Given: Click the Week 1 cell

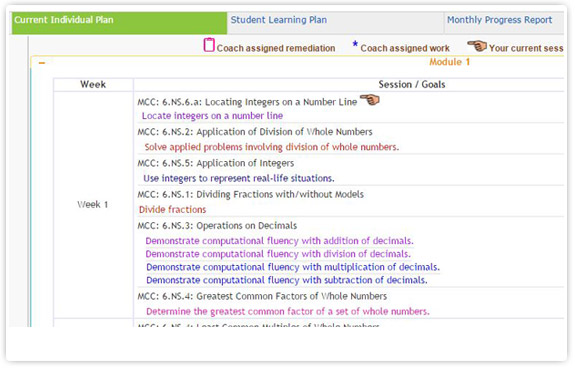Looking at the screenshot, I should 93,205.
